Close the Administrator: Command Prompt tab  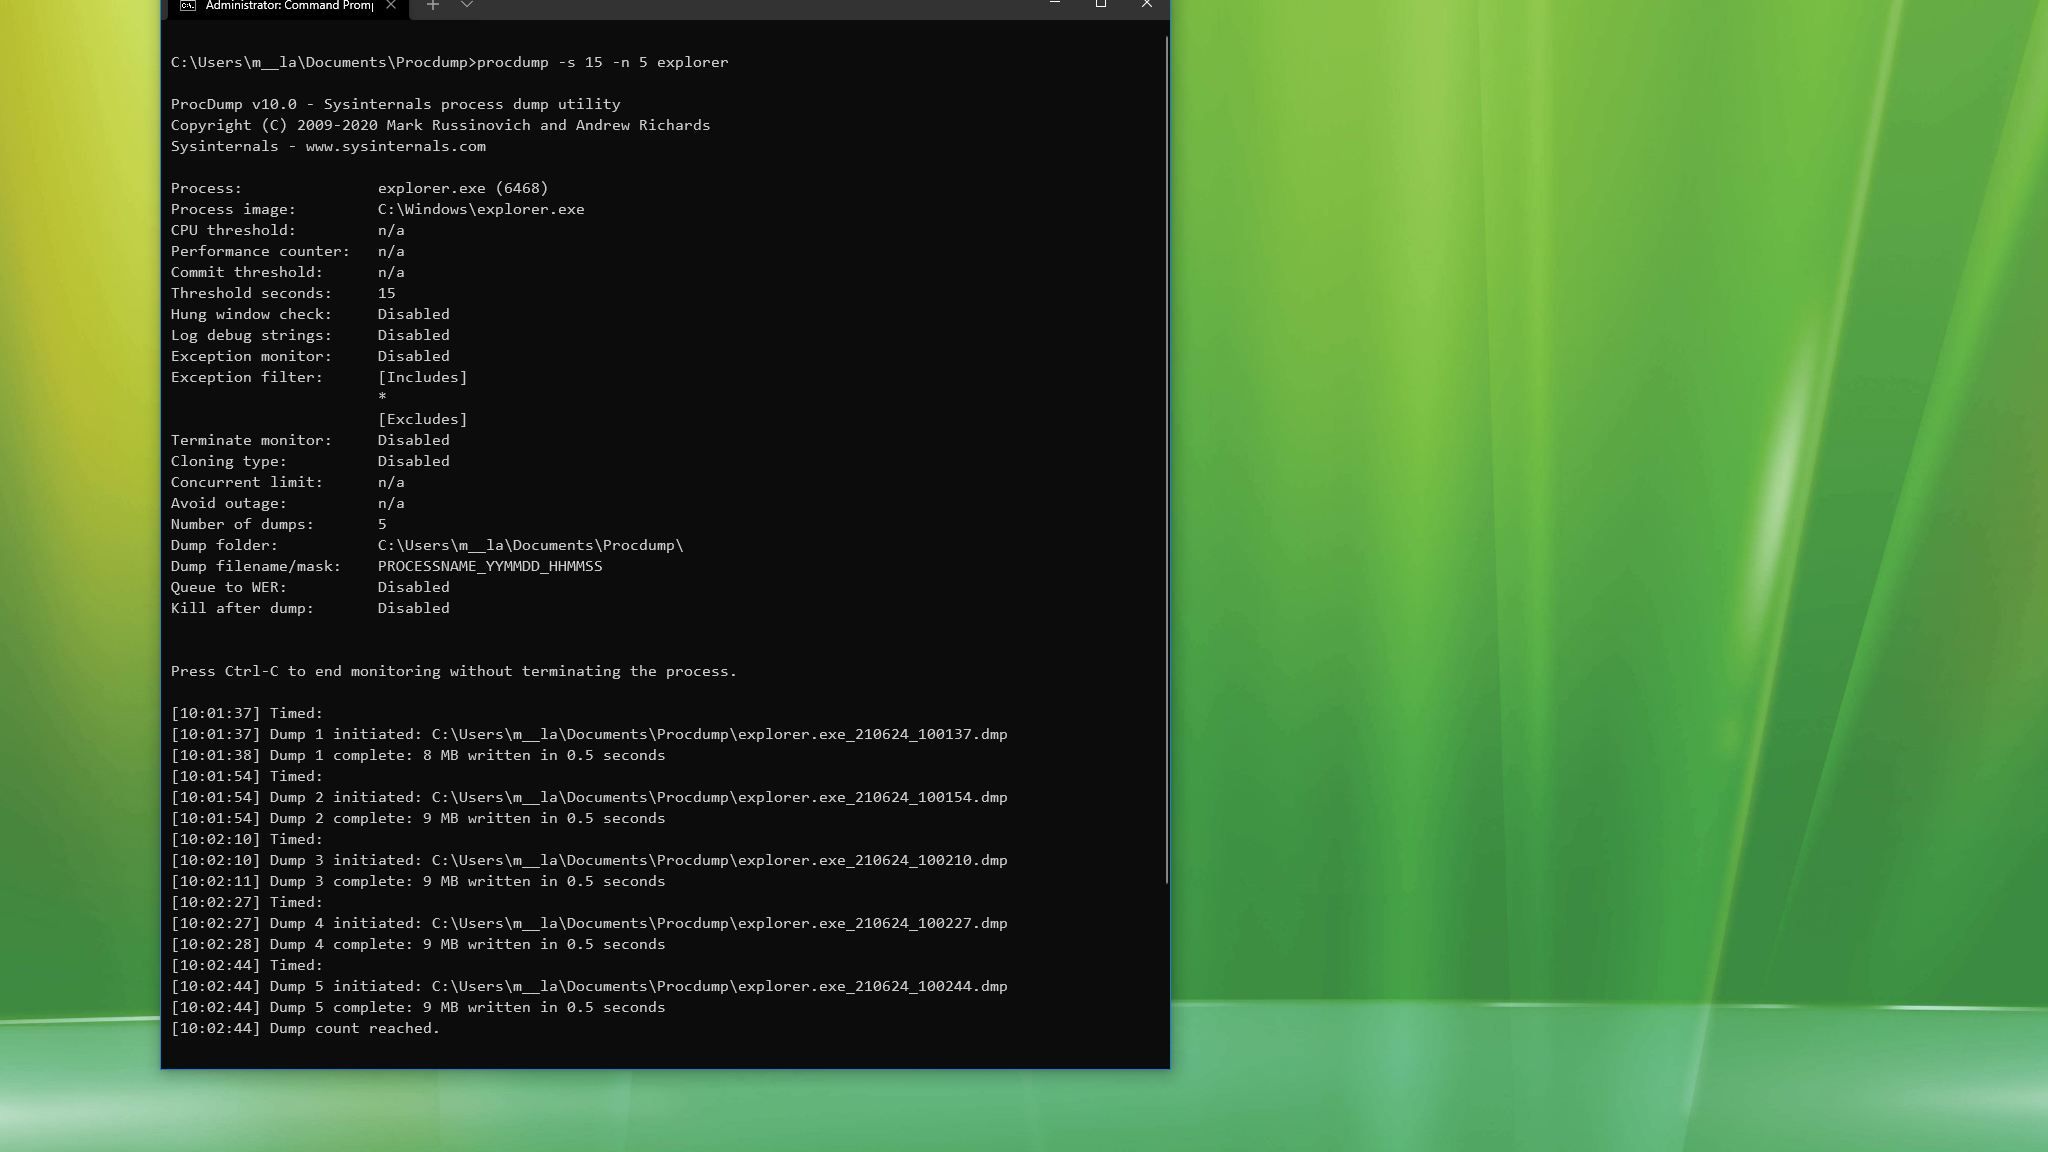coord(391,6)
